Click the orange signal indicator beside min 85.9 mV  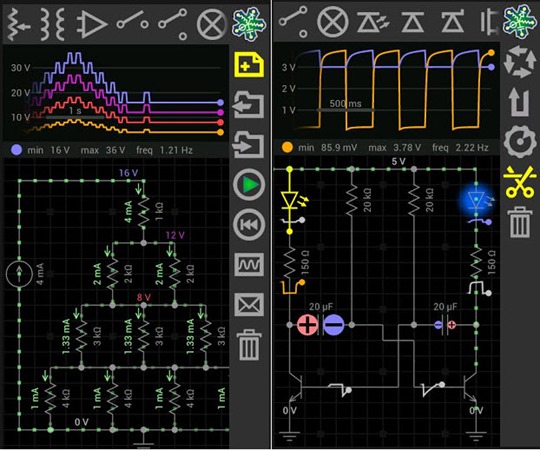point(287,147)
